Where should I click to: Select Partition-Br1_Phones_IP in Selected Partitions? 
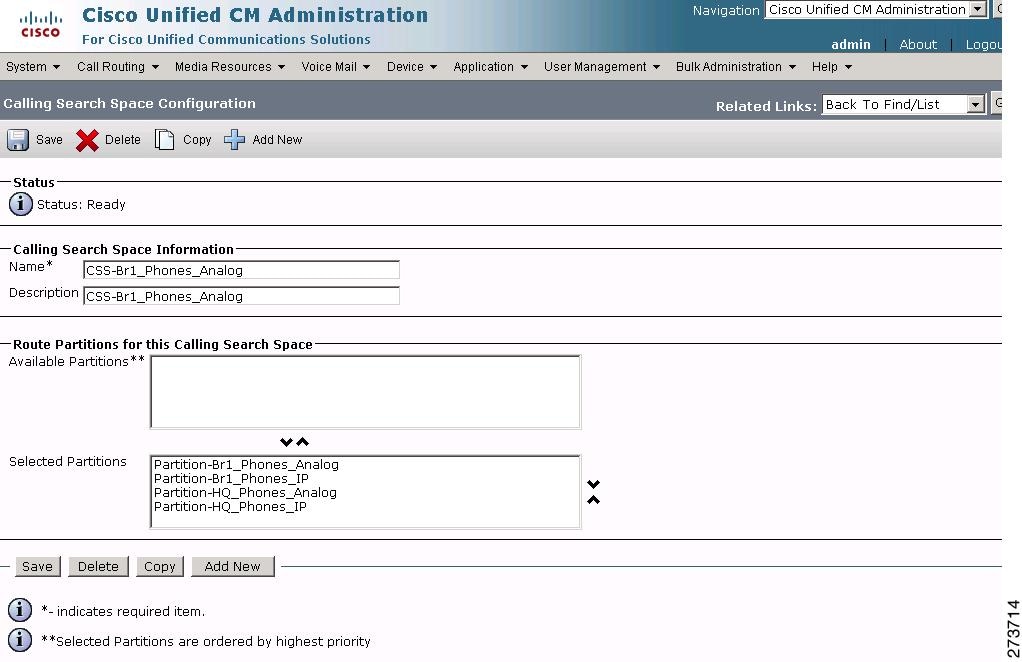[x=231, y=478]
